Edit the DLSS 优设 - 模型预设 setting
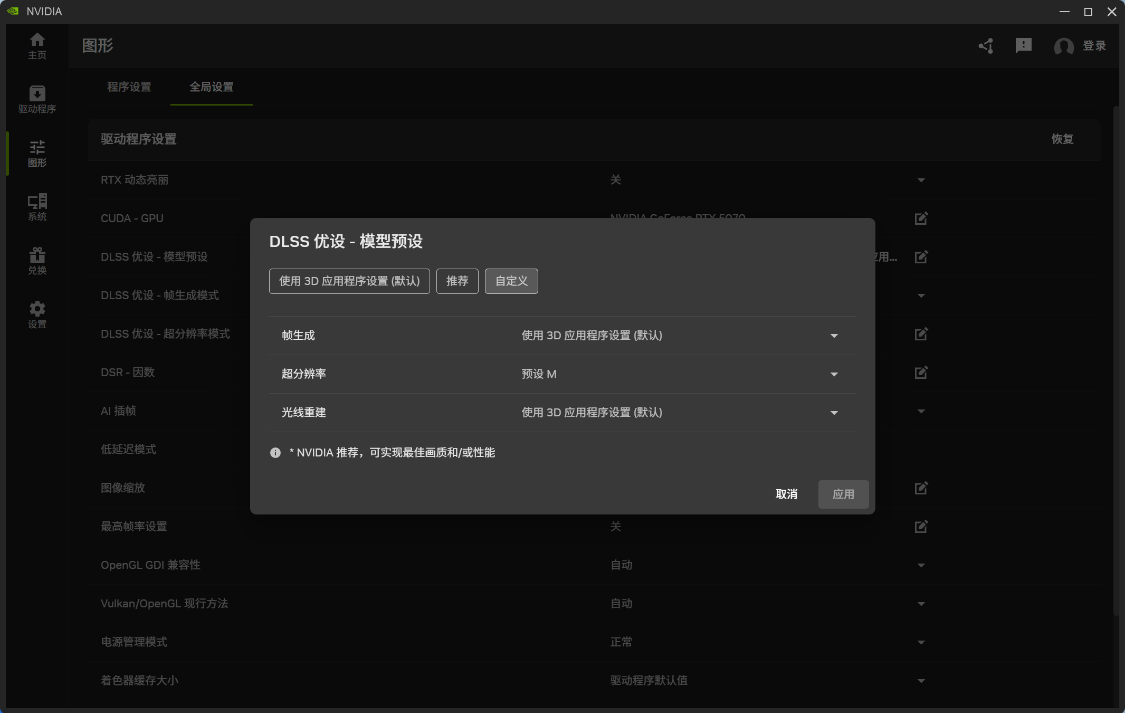 (921, 257)
